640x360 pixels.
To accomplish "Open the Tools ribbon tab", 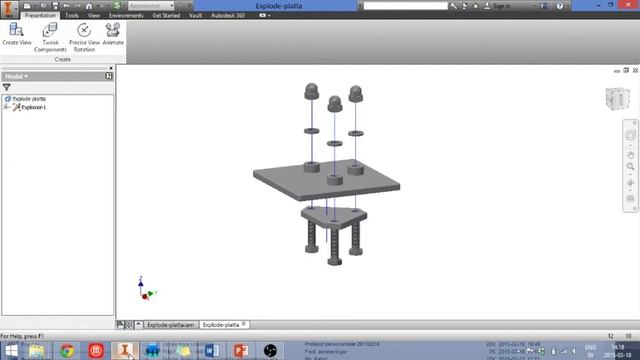I will click(72, 16).
